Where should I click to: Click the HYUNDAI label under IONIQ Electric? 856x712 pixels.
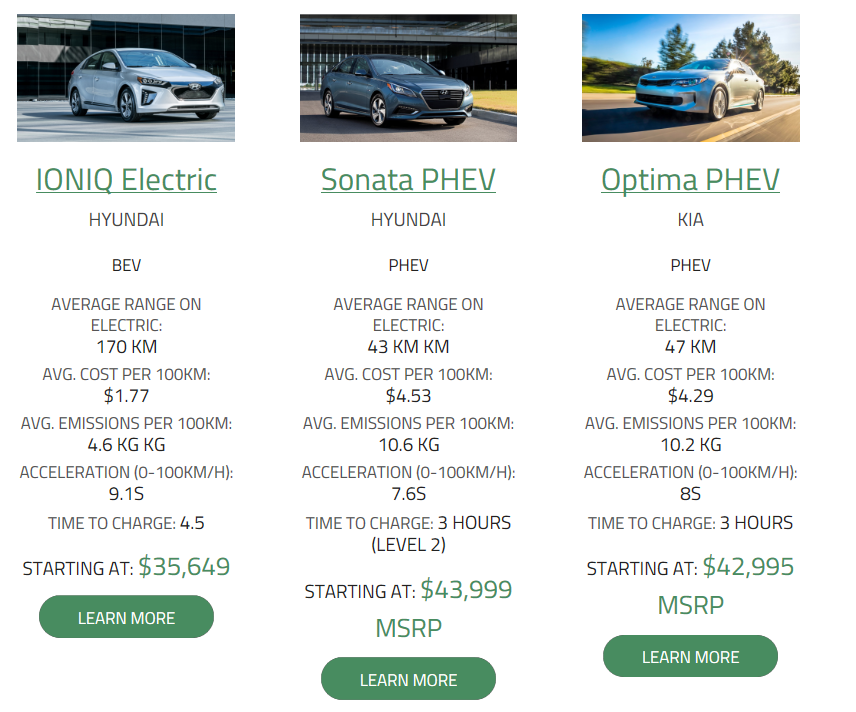coord(126,220)
